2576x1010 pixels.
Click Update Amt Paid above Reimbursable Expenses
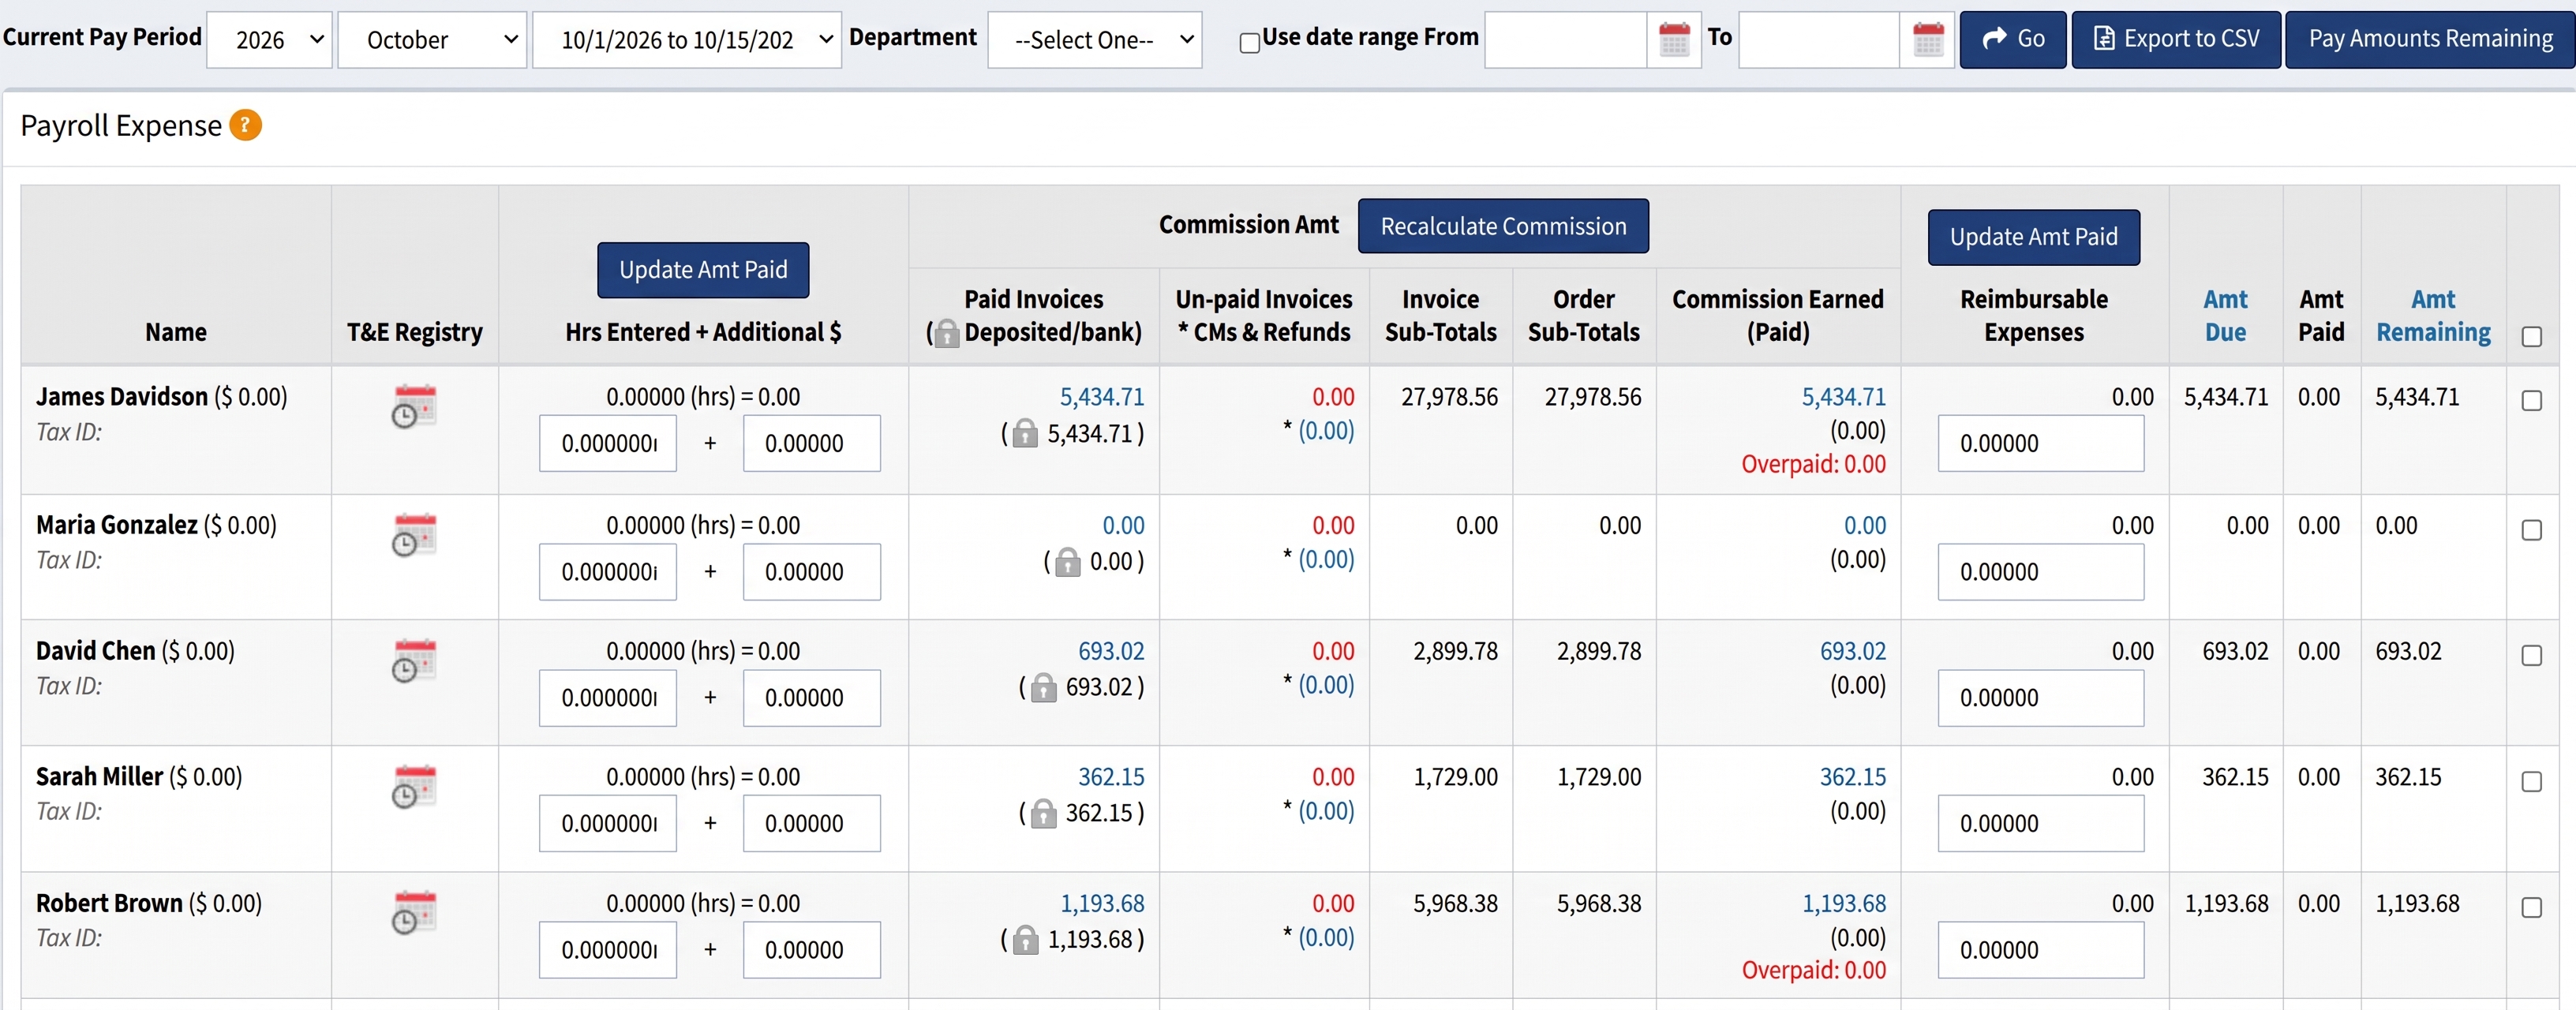tap(2033, 237)
